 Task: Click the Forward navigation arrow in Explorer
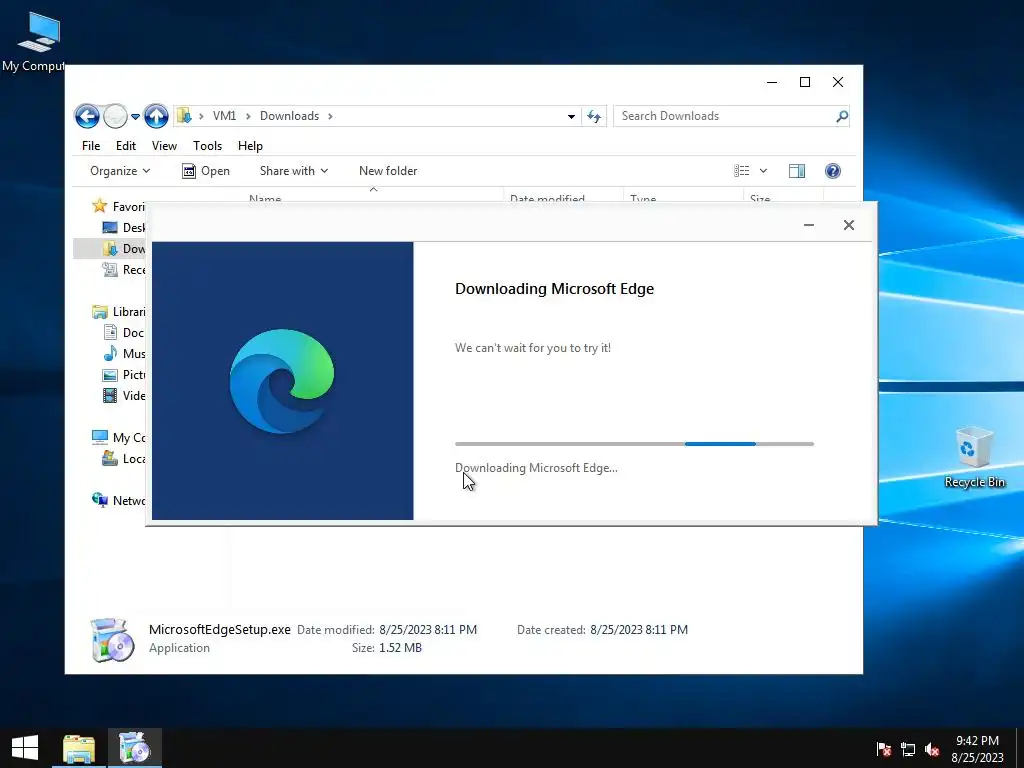tap(116, 116)
